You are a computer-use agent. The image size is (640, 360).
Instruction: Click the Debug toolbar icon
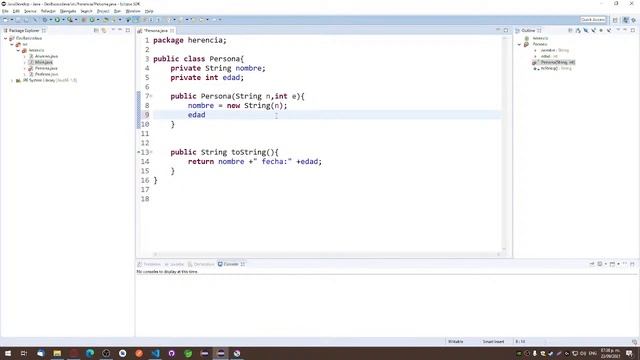(x=45, y=20)
